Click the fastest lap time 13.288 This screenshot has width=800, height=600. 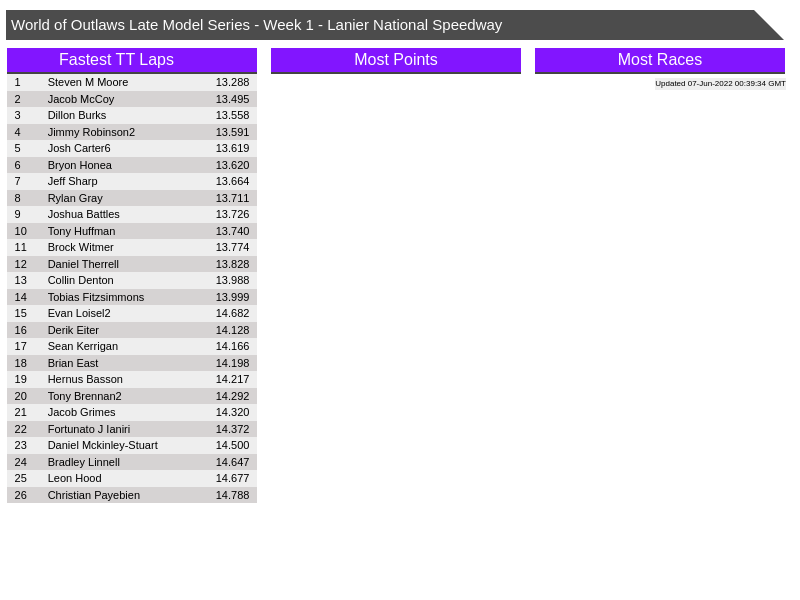point(232,82)
